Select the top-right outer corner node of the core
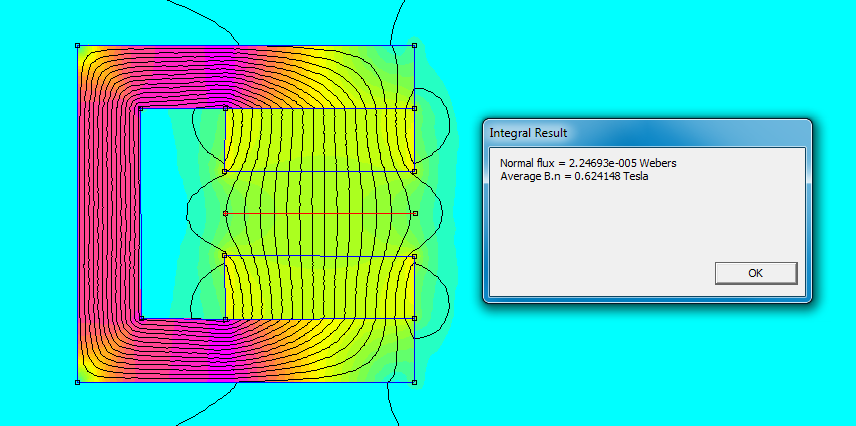This screenshot has width=856, height=426. 414,45
